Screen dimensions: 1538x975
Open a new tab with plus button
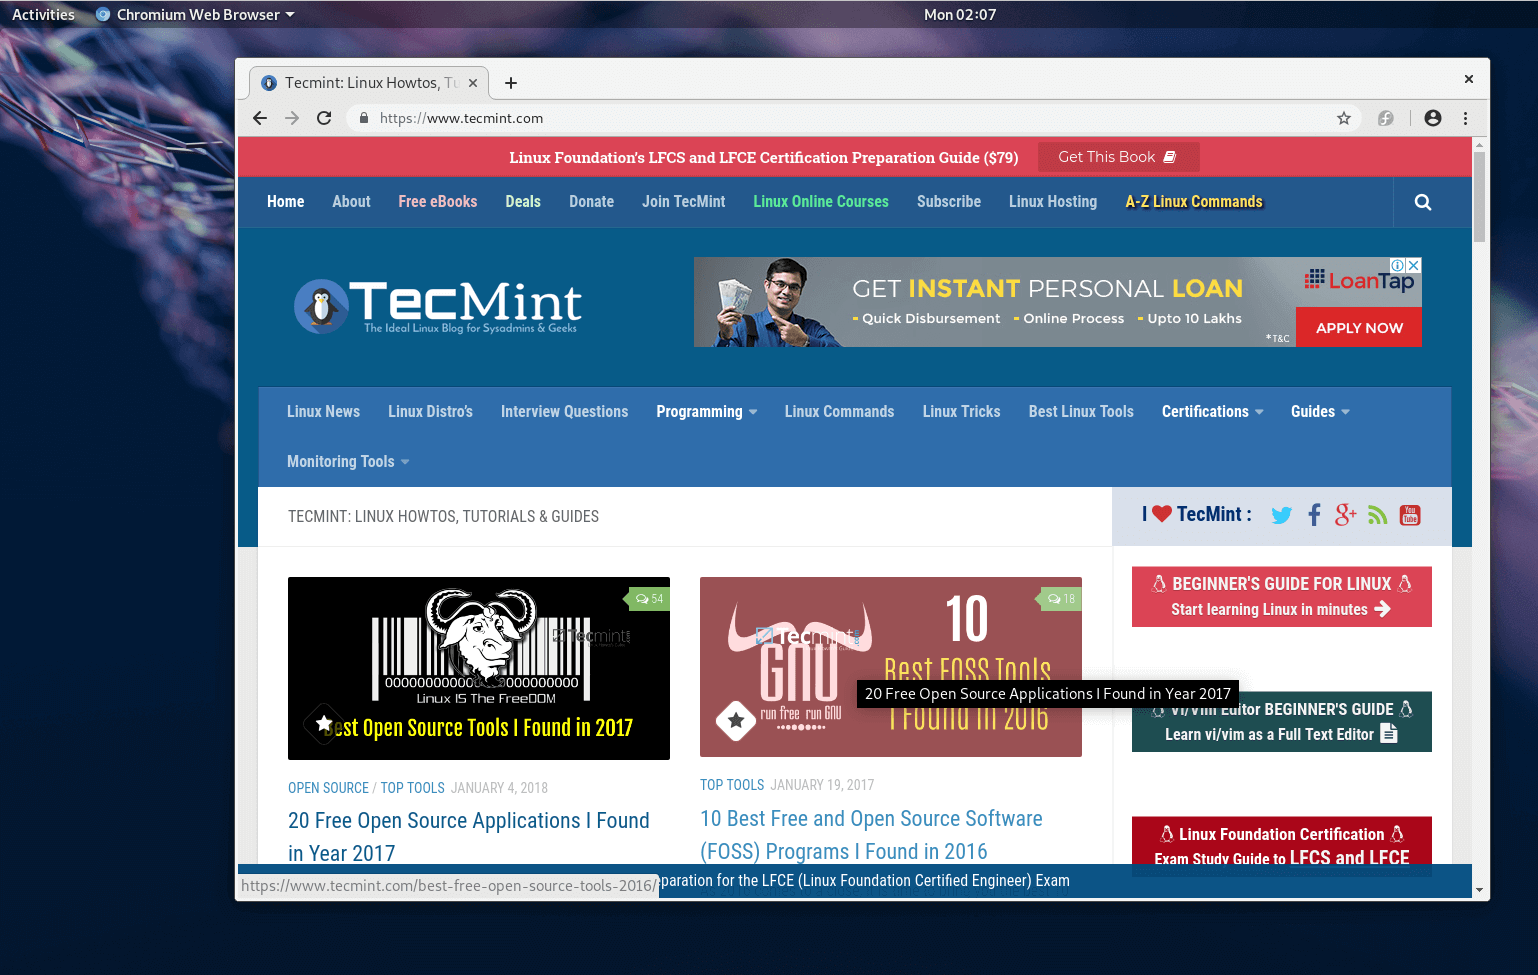[x=511, y=83]
